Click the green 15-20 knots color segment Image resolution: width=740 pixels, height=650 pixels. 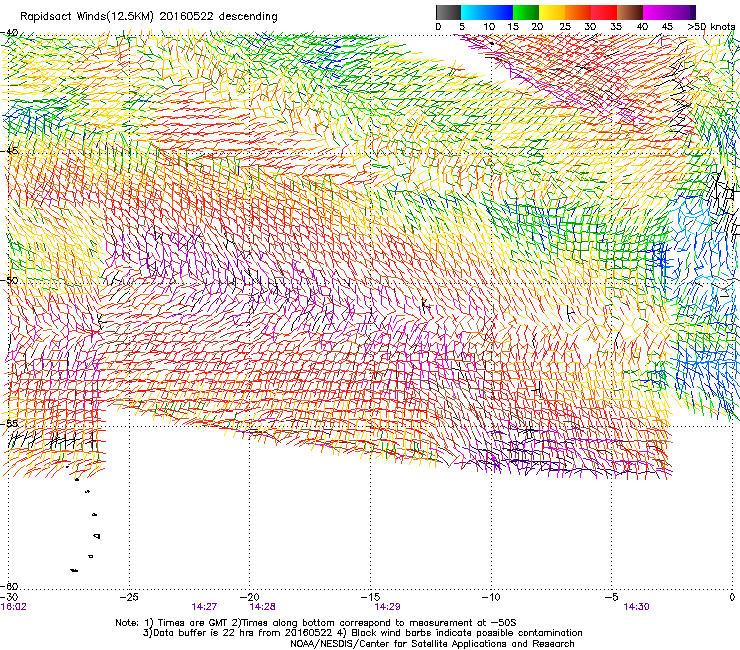point(526,12)
